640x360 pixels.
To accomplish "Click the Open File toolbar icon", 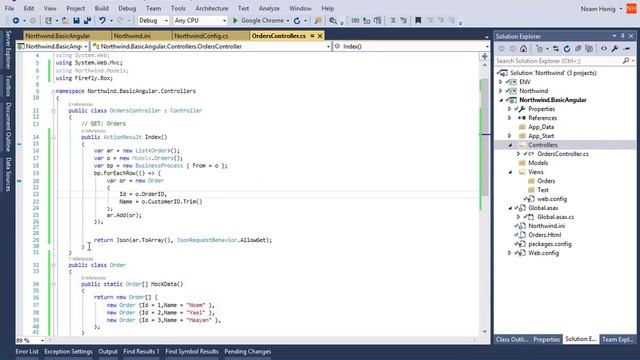I will point(65,20).
